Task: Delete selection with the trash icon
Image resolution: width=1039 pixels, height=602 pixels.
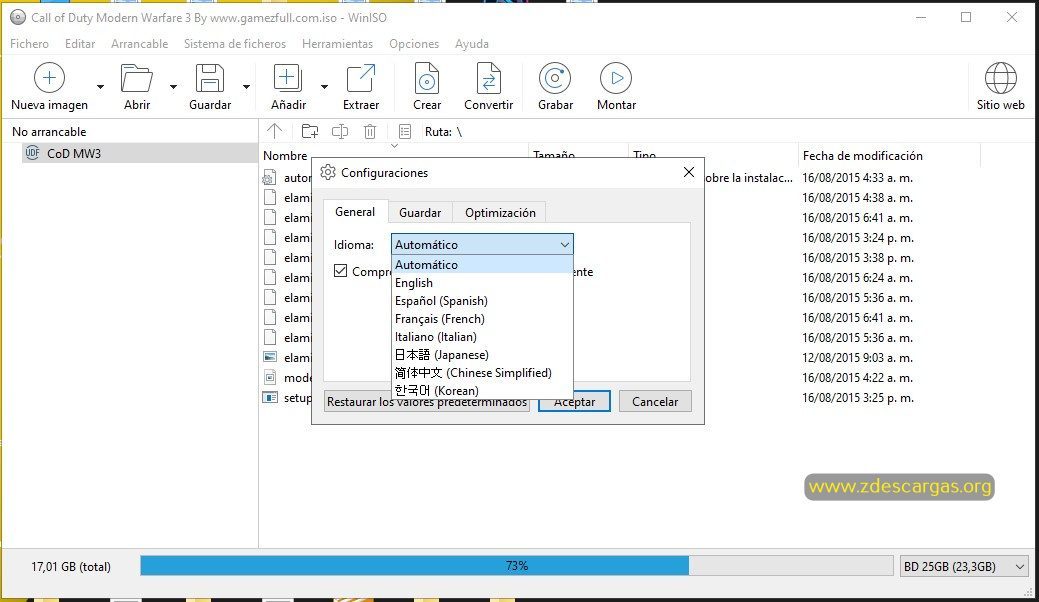Action: pyautogui.click(x=370, y=131)
